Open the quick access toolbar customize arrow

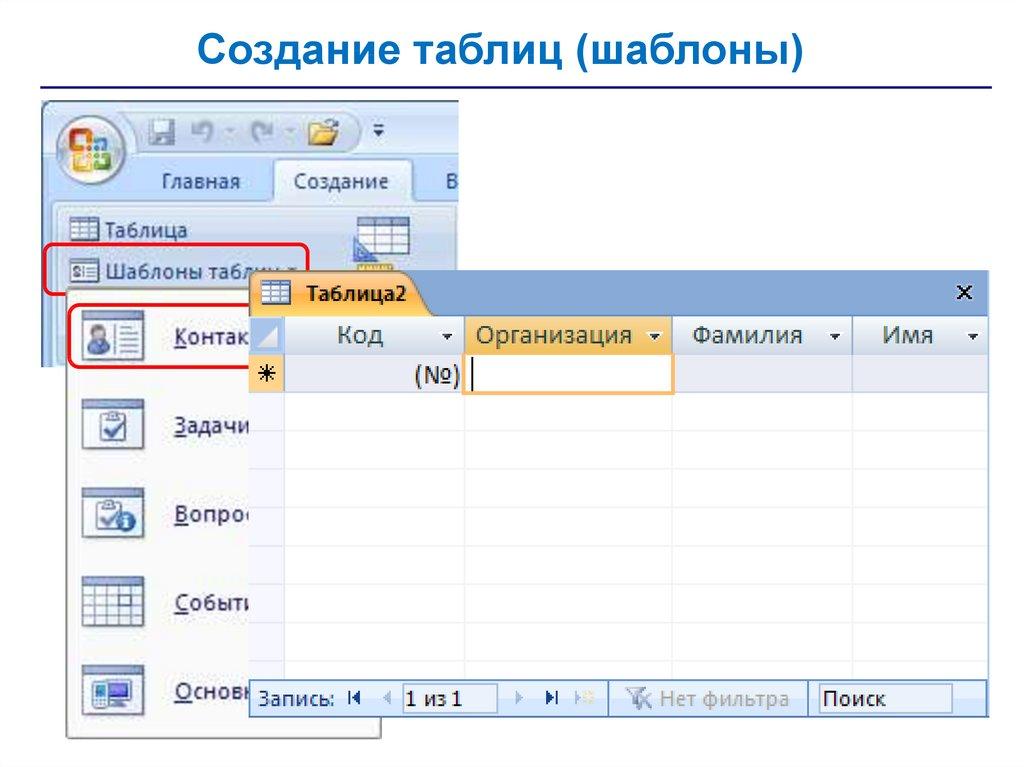pos(378,131)
